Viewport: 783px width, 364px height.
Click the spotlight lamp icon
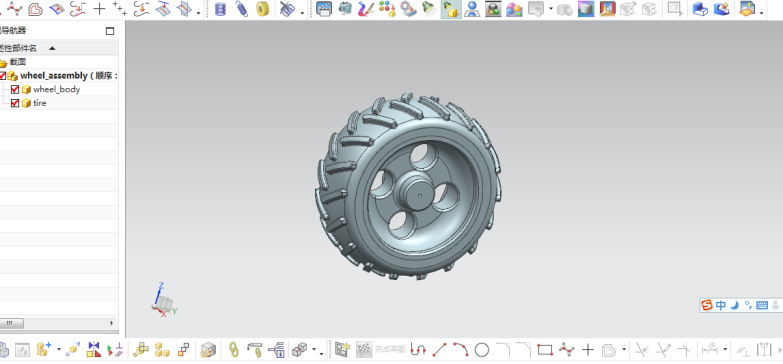pos(429,8)
